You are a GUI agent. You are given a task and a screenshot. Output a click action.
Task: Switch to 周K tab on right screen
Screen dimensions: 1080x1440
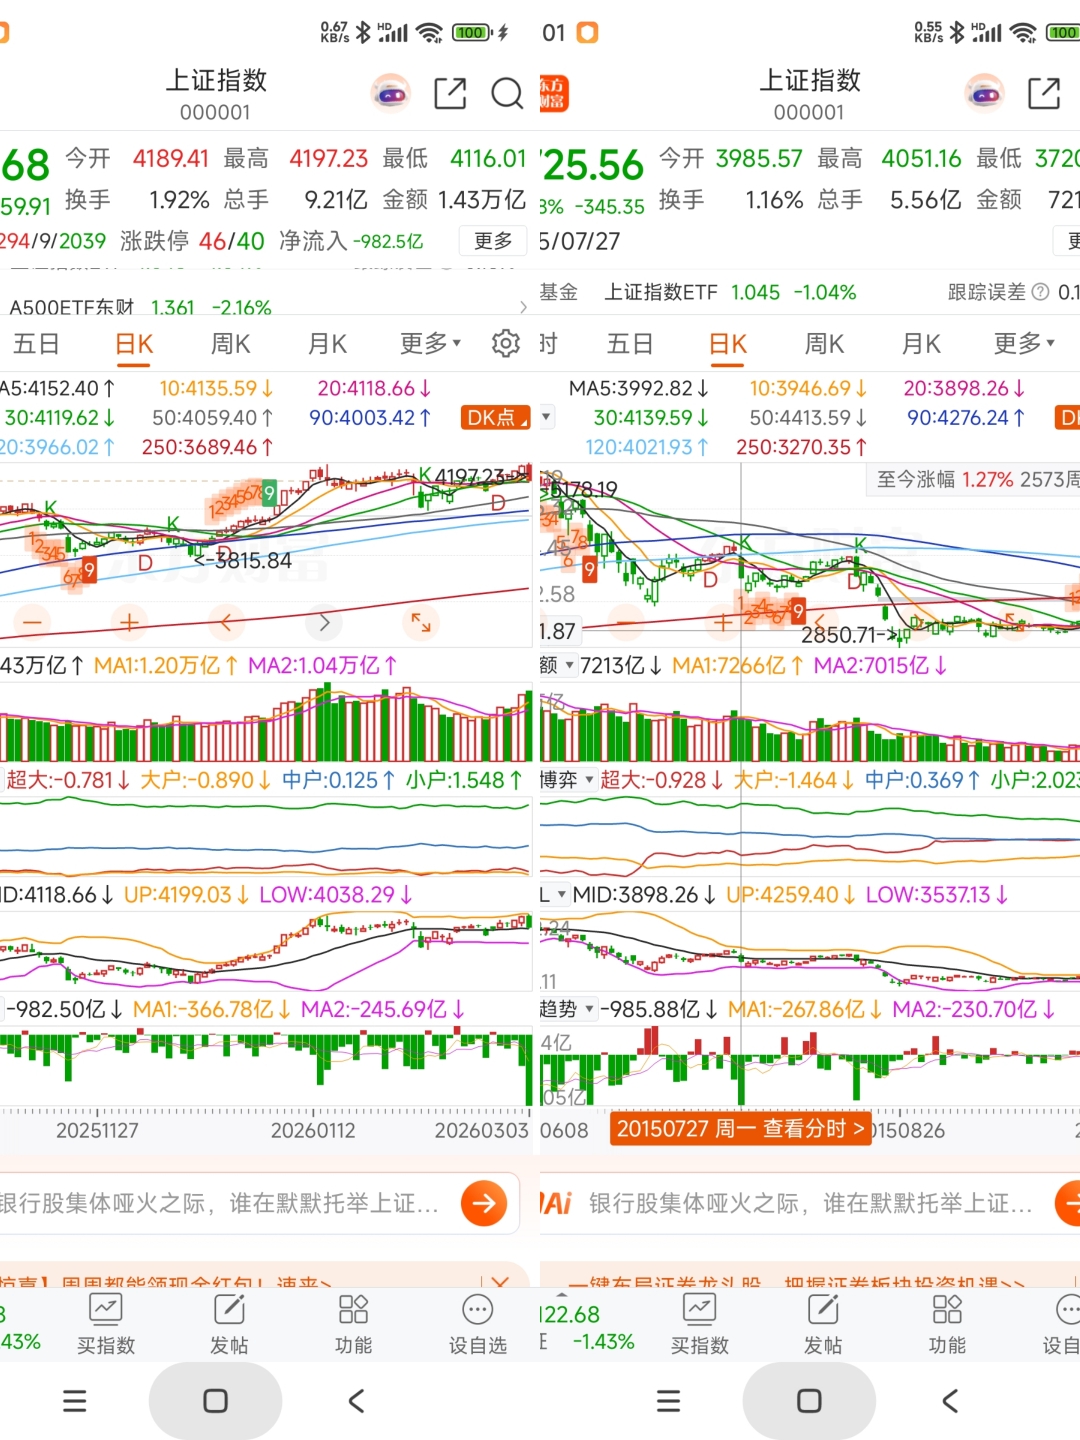click(x=825, y=343)
